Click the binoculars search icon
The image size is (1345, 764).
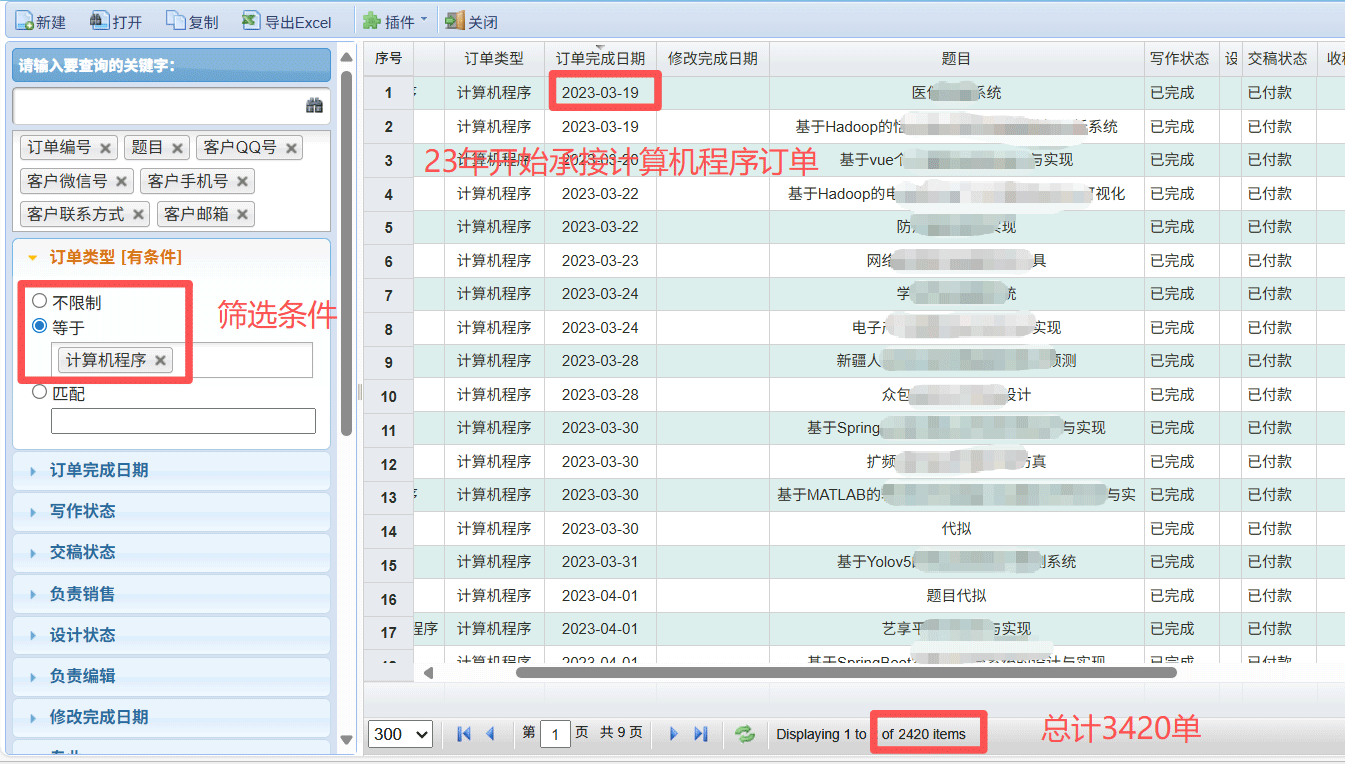(314, 105)
